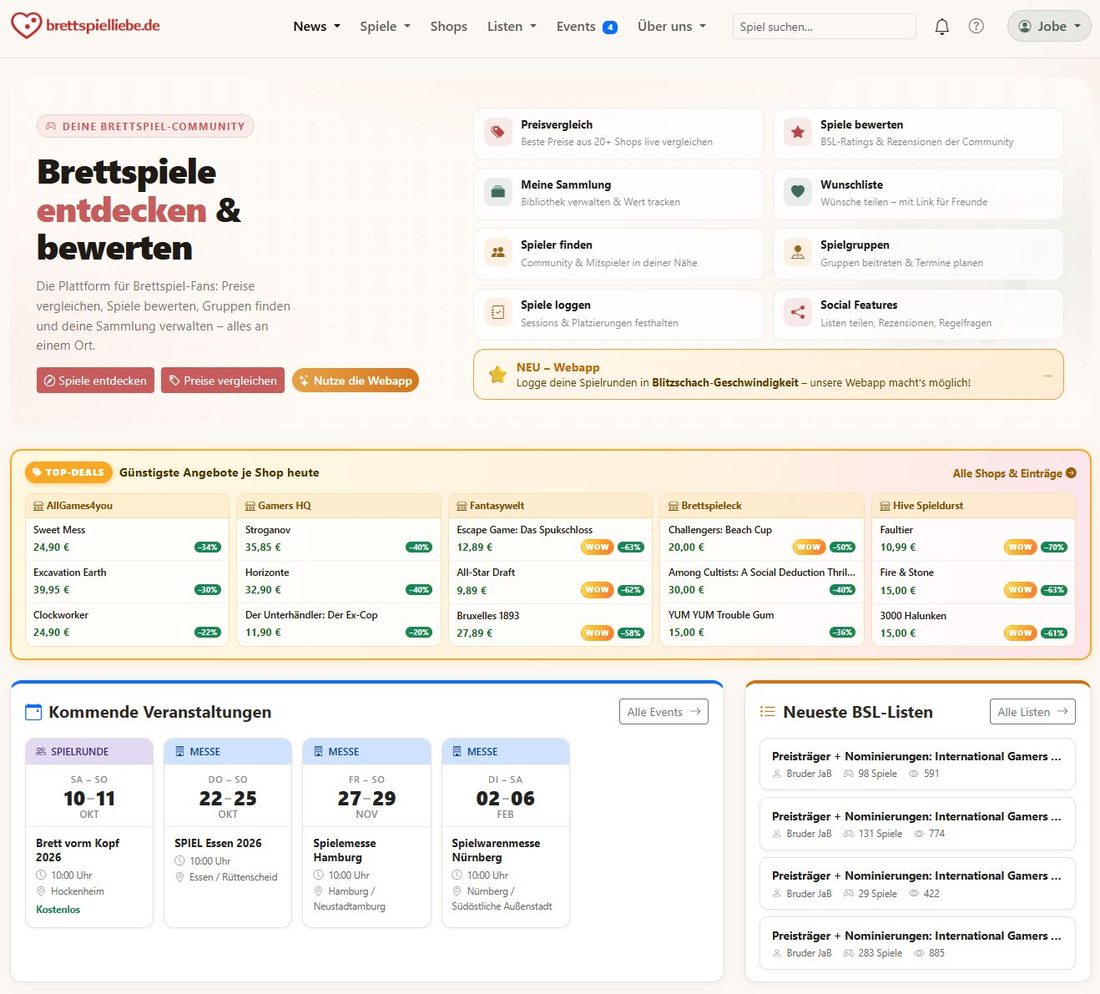
Task: Click the Events notification count badge
Action: [610, 27]
